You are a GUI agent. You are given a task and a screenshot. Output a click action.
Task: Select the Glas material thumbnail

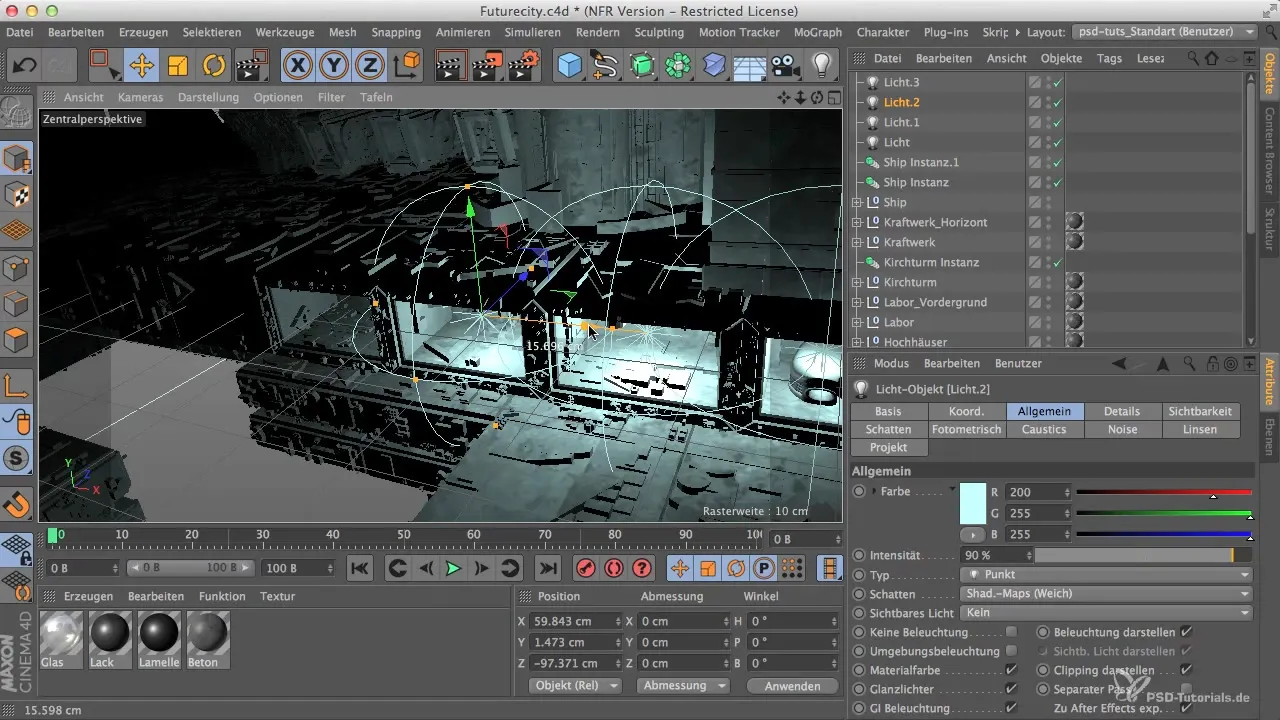pyautogui.click(x=62, y=638)
